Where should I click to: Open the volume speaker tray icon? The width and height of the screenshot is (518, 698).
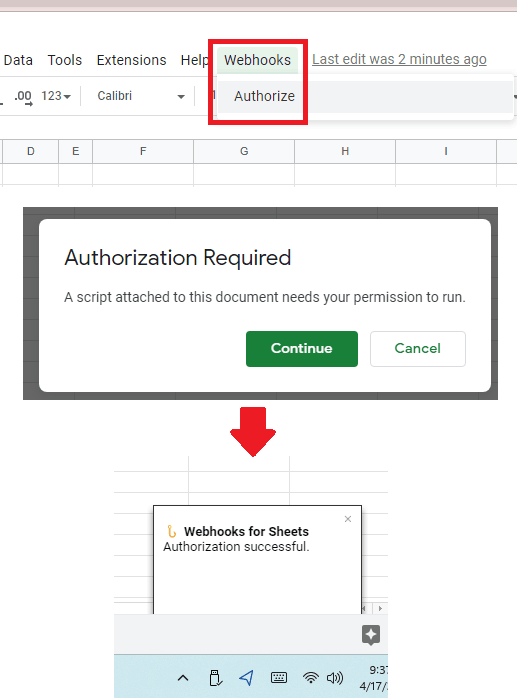[x=335, y=678]
